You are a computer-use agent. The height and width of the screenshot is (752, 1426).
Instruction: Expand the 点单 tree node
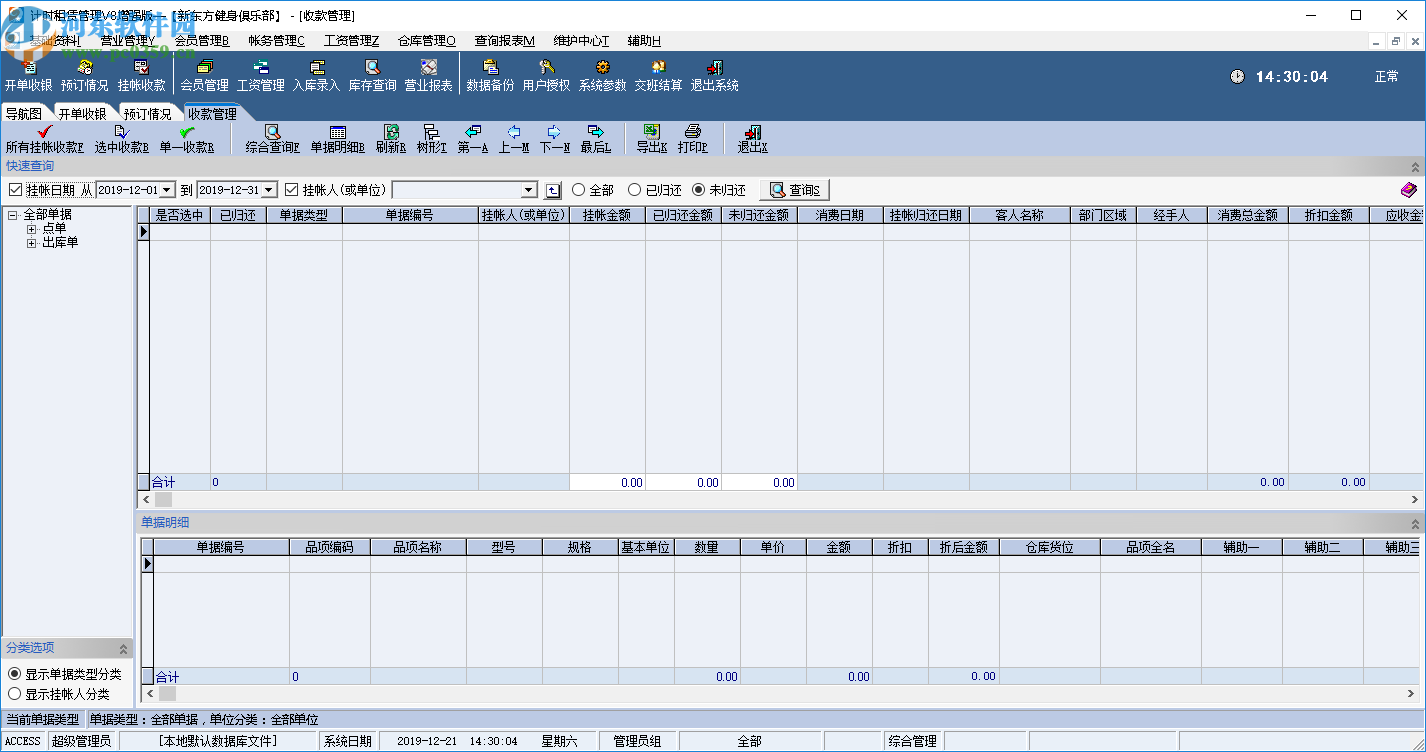point(31,229)
